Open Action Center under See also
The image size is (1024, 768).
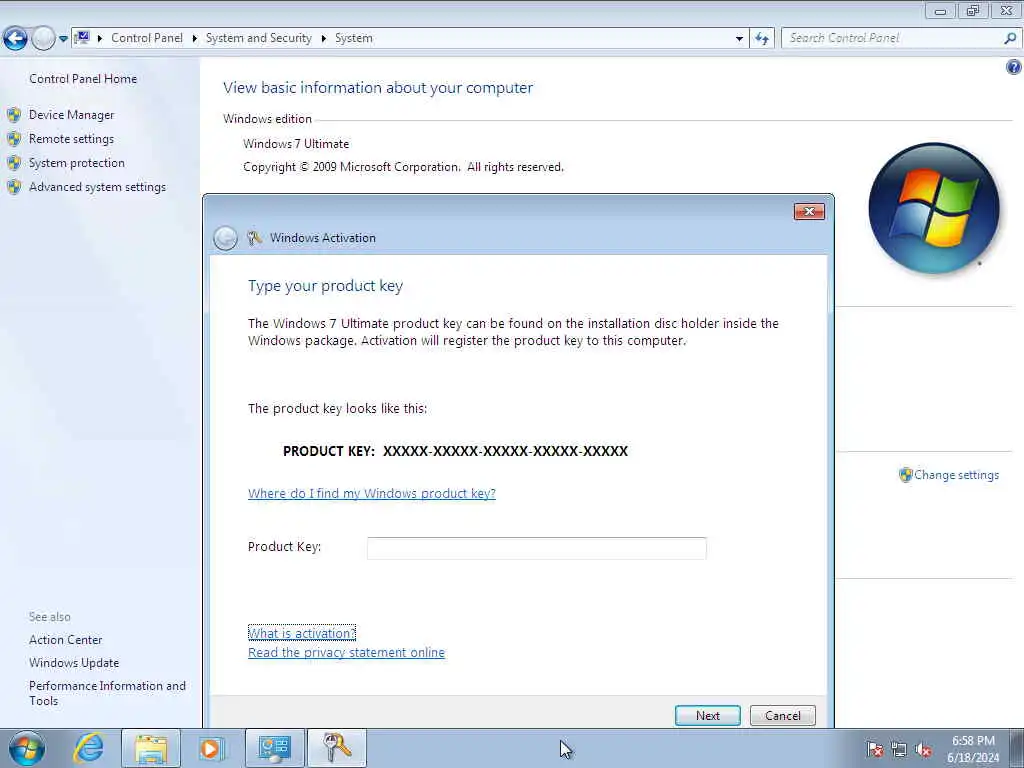point(65,640)
